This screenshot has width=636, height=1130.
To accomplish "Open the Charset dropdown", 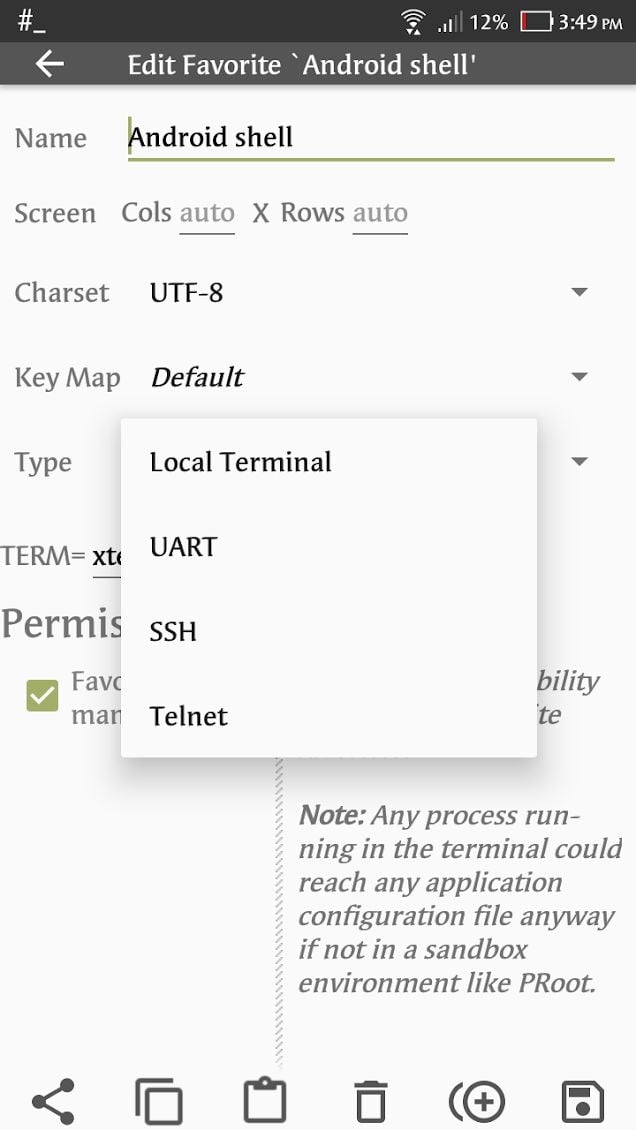I will point(579,292).
